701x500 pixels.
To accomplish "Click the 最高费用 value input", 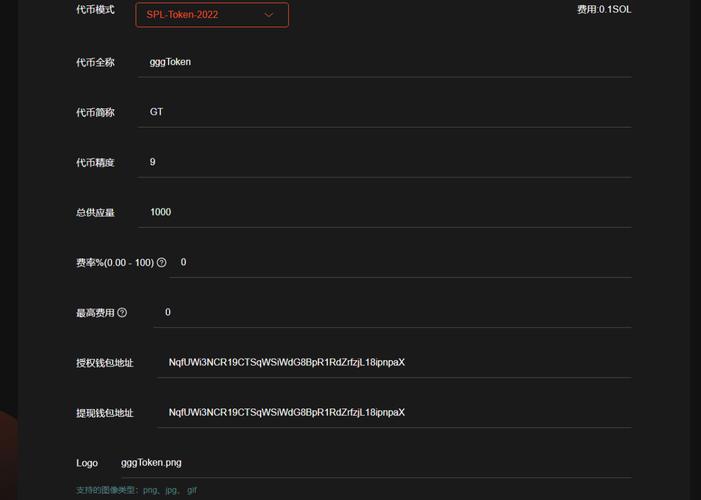I will [x=392, y=312].
